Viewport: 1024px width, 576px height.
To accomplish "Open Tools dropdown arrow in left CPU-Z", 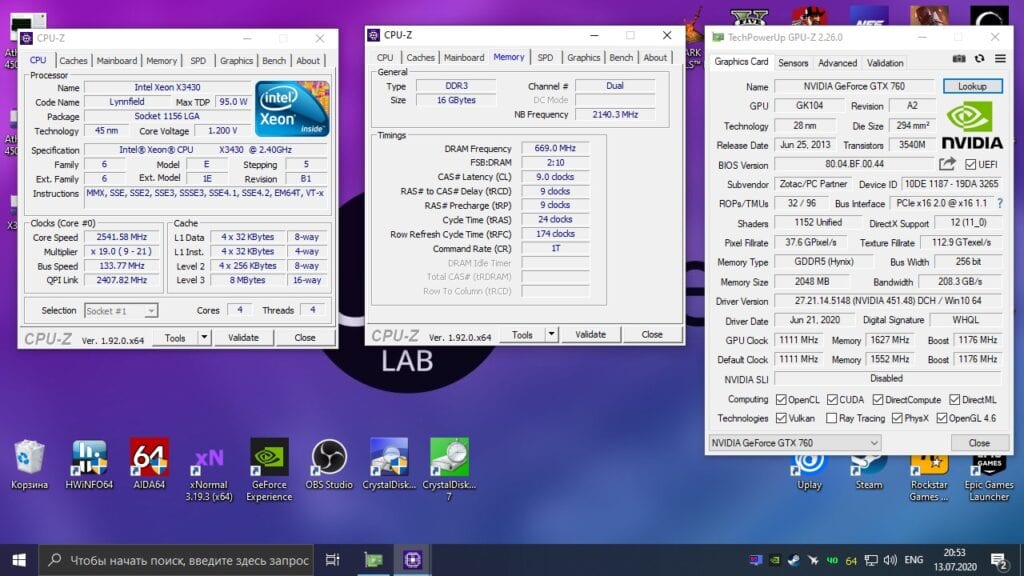I will [x=204, y=338].
